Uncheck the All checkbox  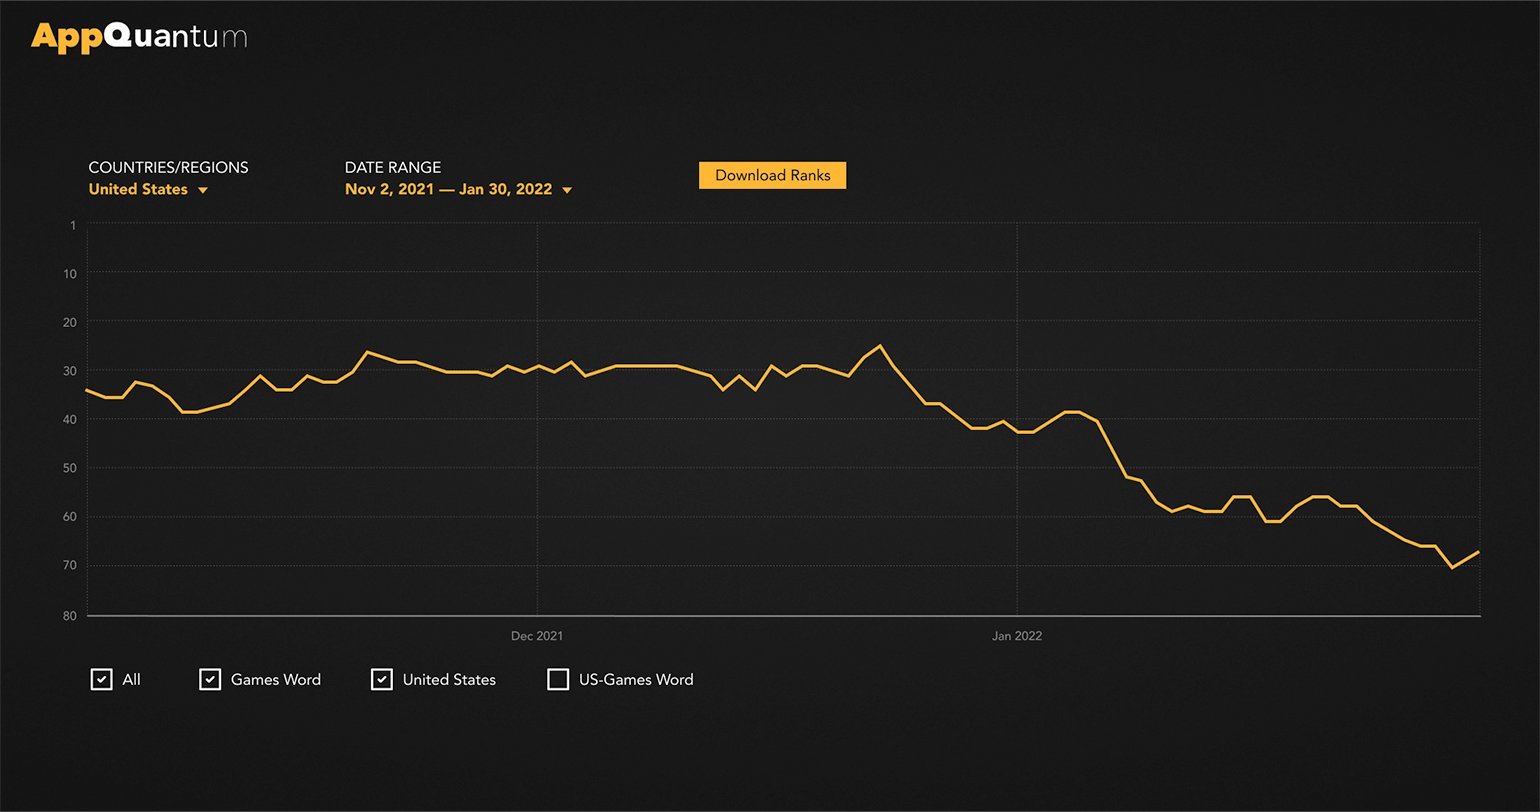[x=101, y=679]
